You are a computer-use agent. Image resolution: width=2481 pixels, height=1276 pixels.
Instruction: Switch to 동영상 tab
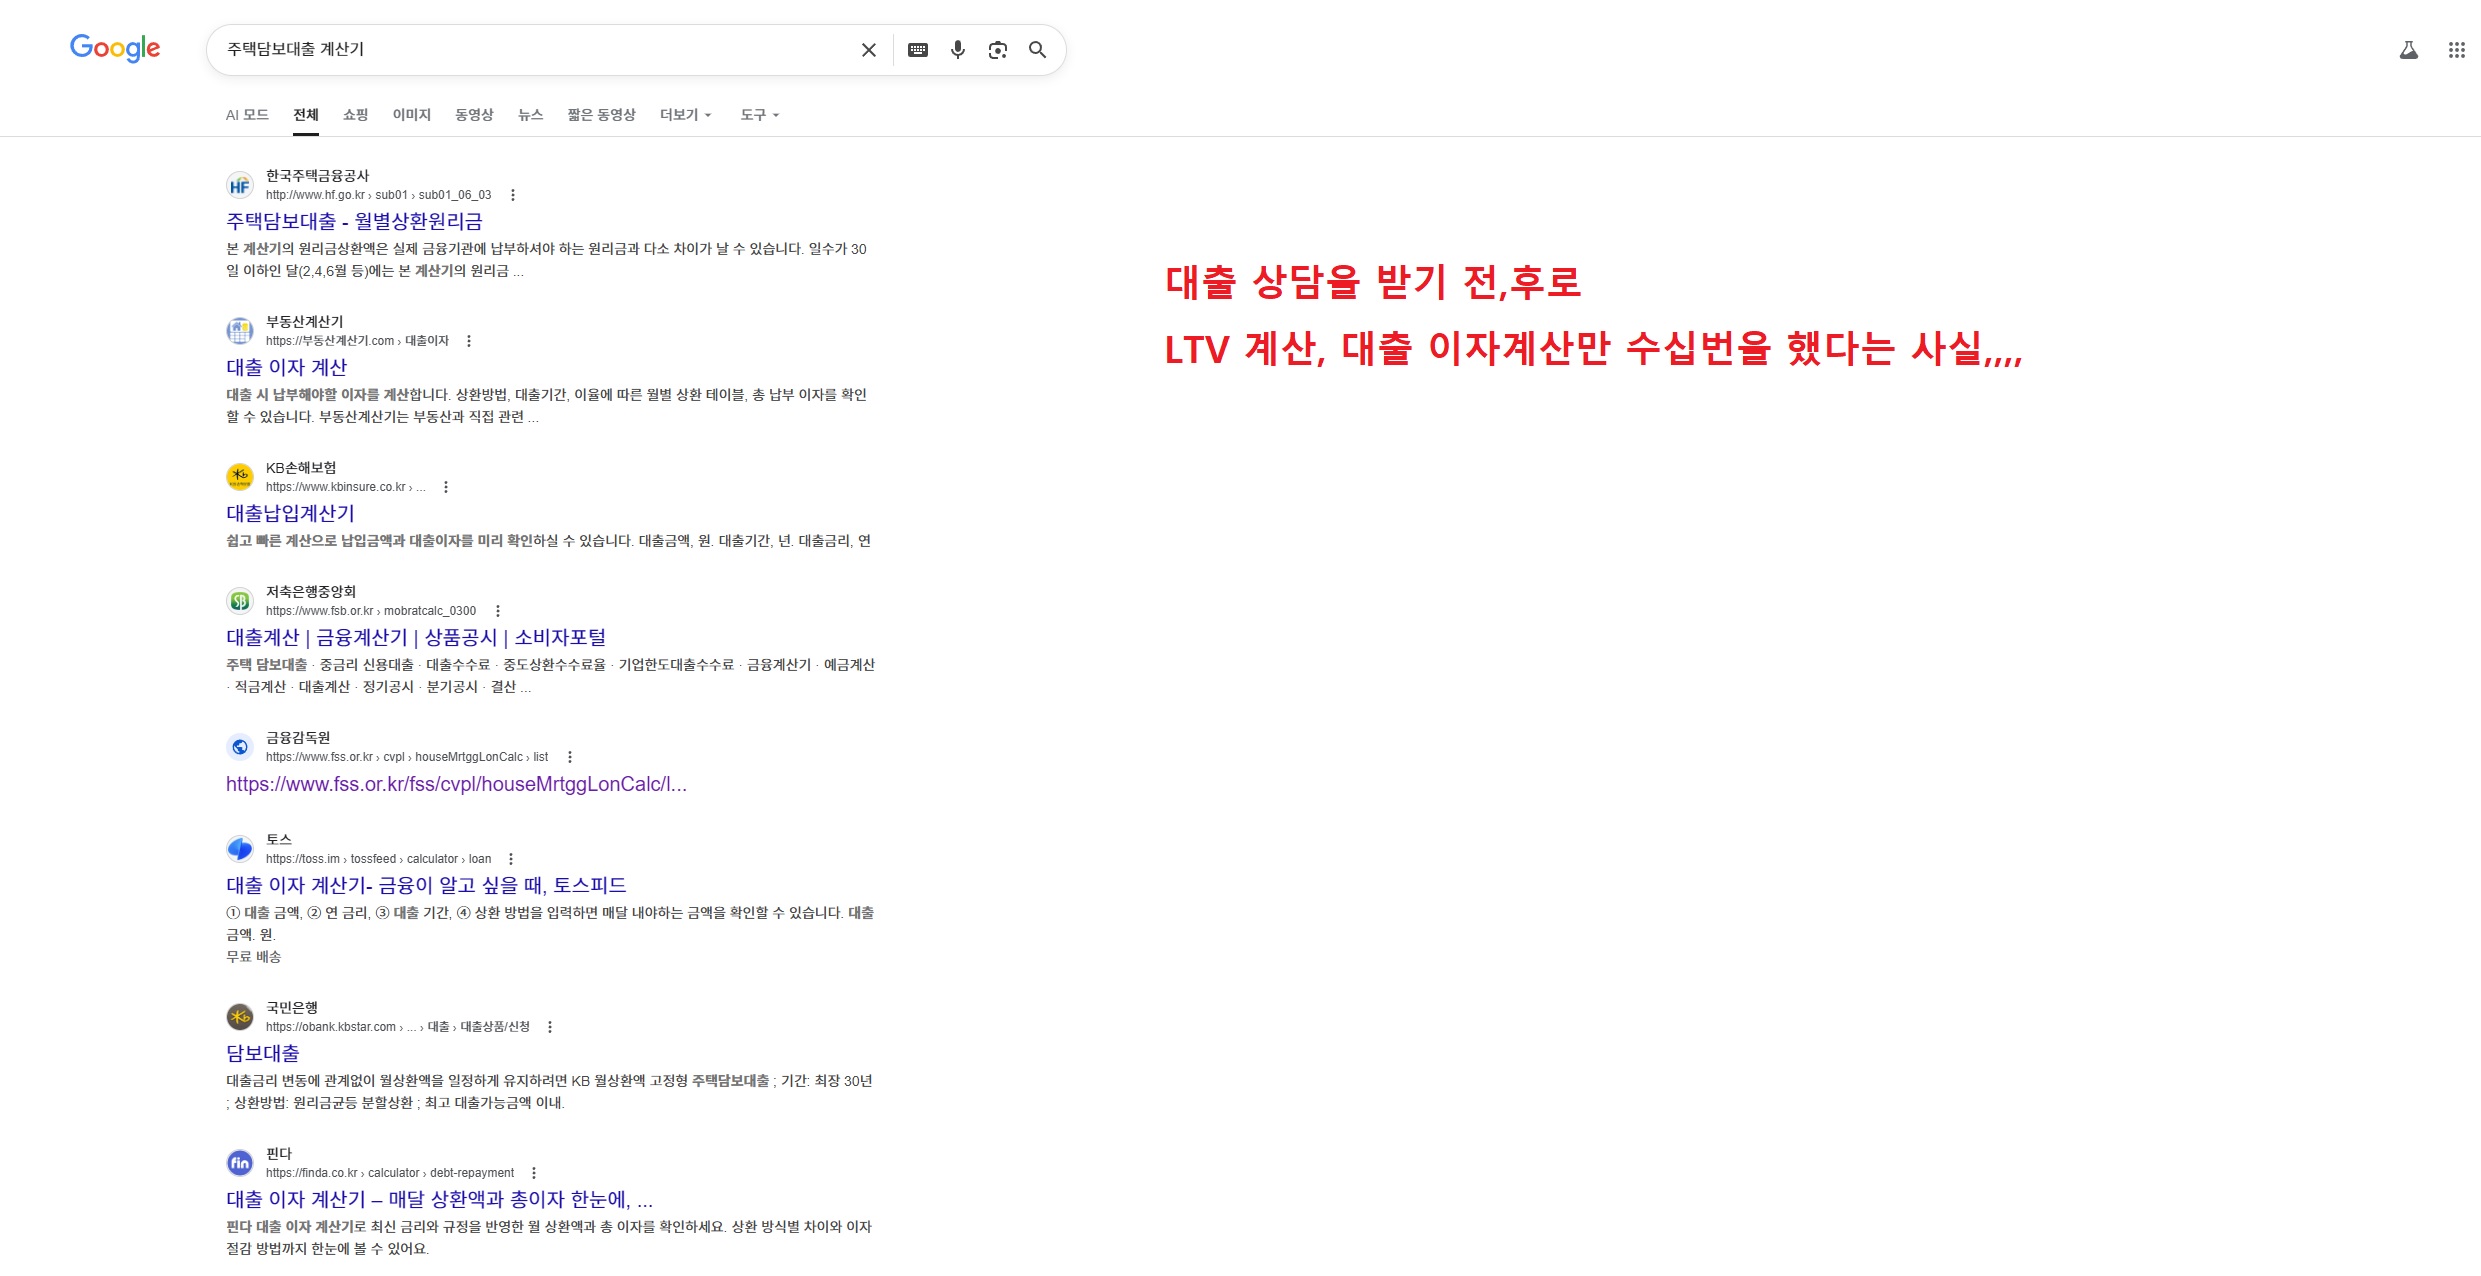tap(475, 115)
